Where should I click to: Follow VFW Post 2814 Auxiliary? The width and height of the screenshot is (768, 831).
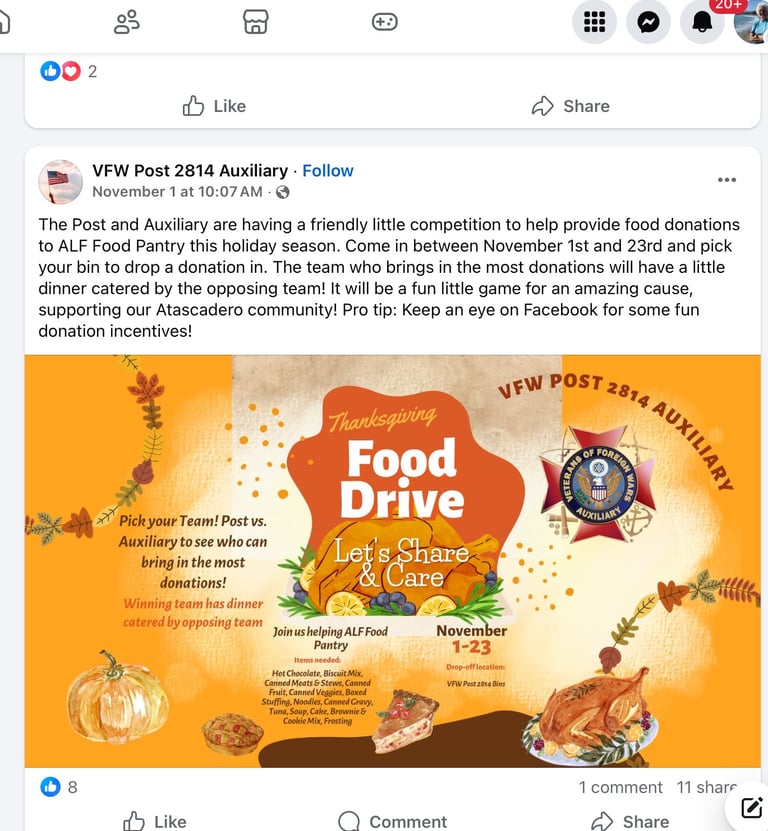click(328, 171)
